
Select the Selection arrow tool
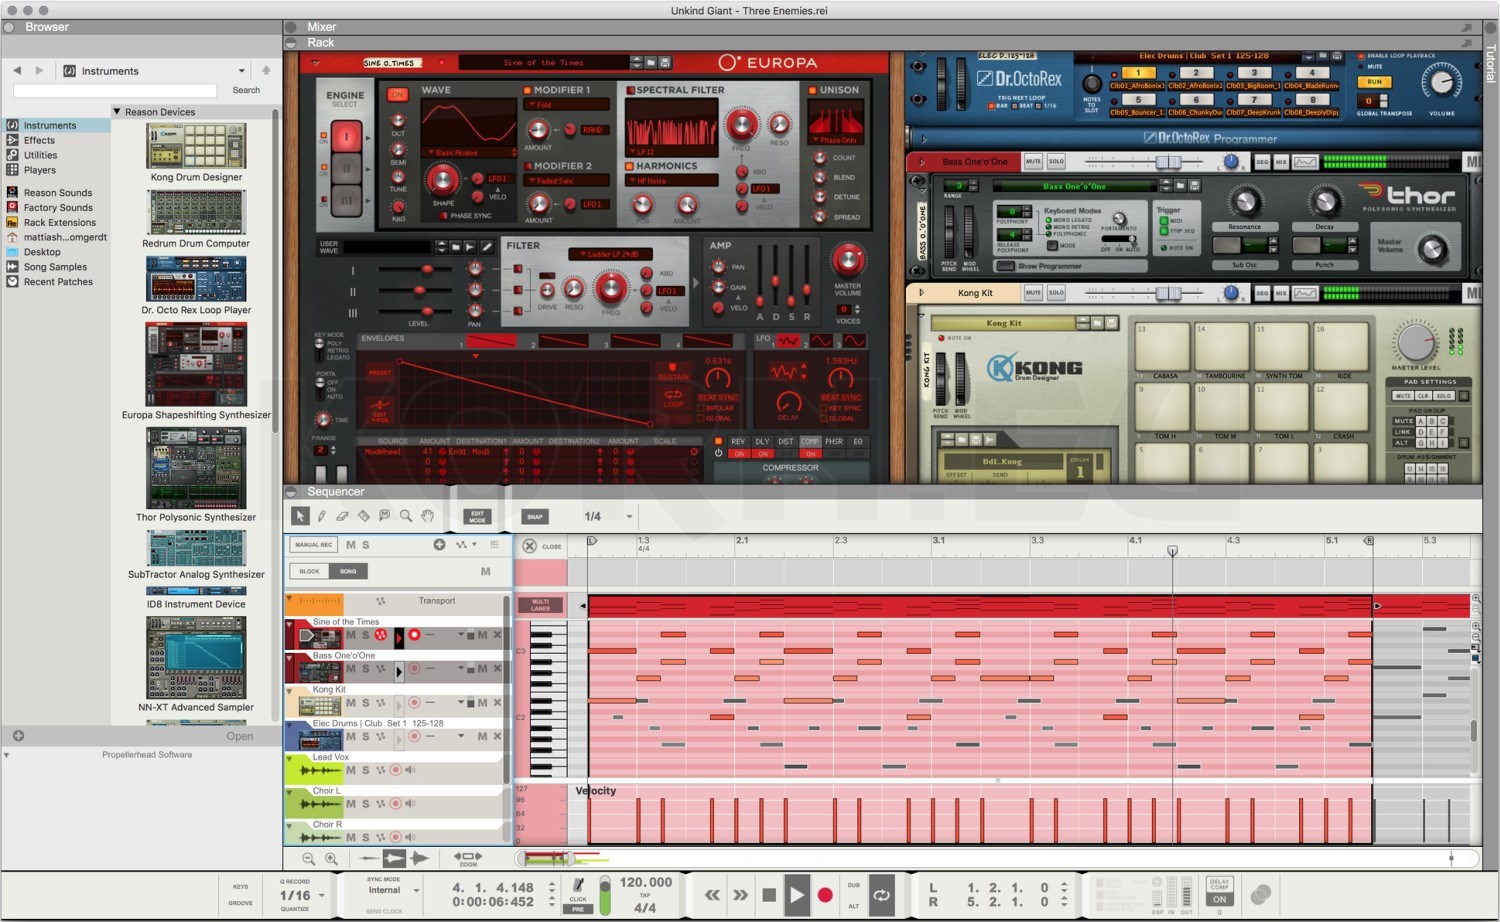[300, 515]
